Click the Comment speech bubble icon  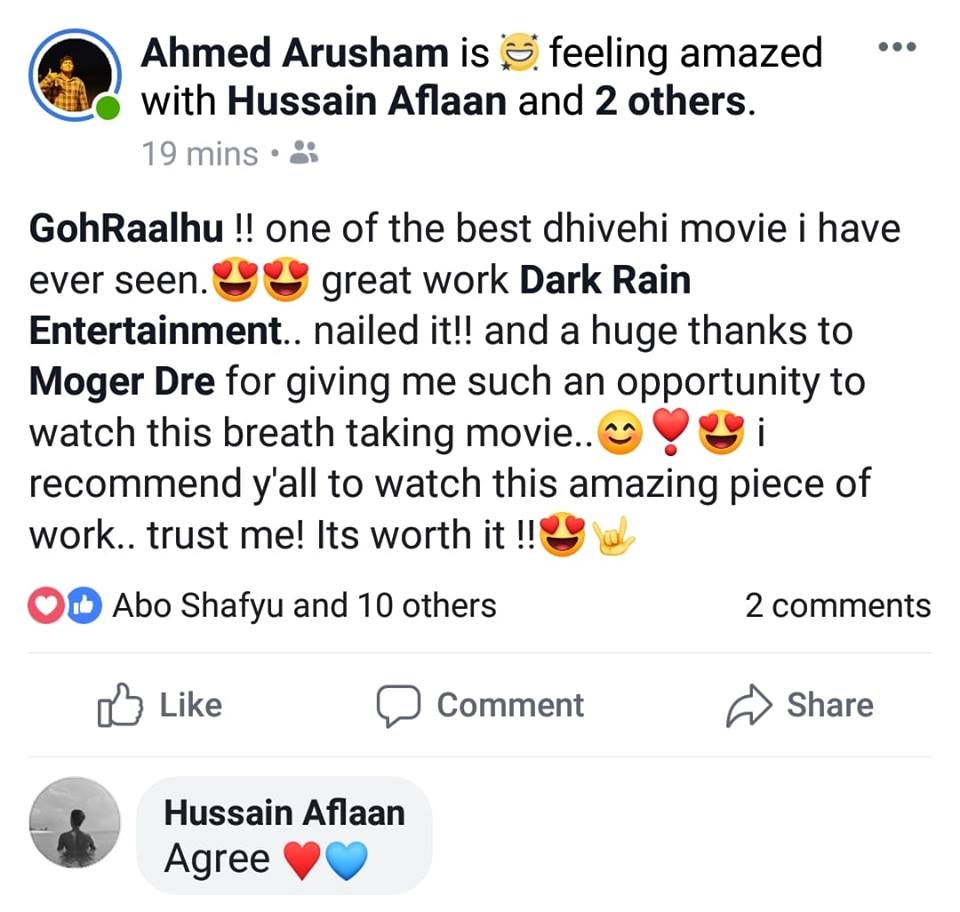click(398, 706)
